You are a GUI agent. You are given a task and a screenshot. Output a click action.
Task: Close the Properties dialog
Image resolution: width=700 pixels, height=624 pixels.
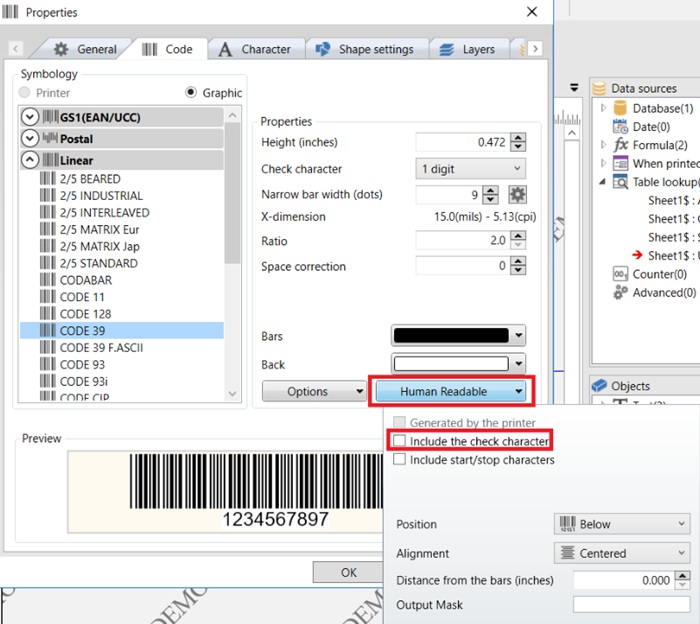click(532, 12)
